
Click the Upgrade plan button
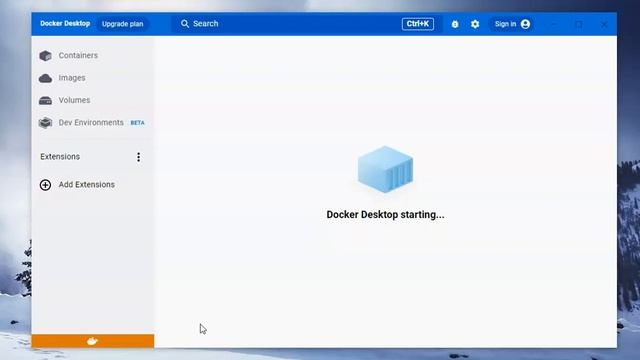[122, 24]
